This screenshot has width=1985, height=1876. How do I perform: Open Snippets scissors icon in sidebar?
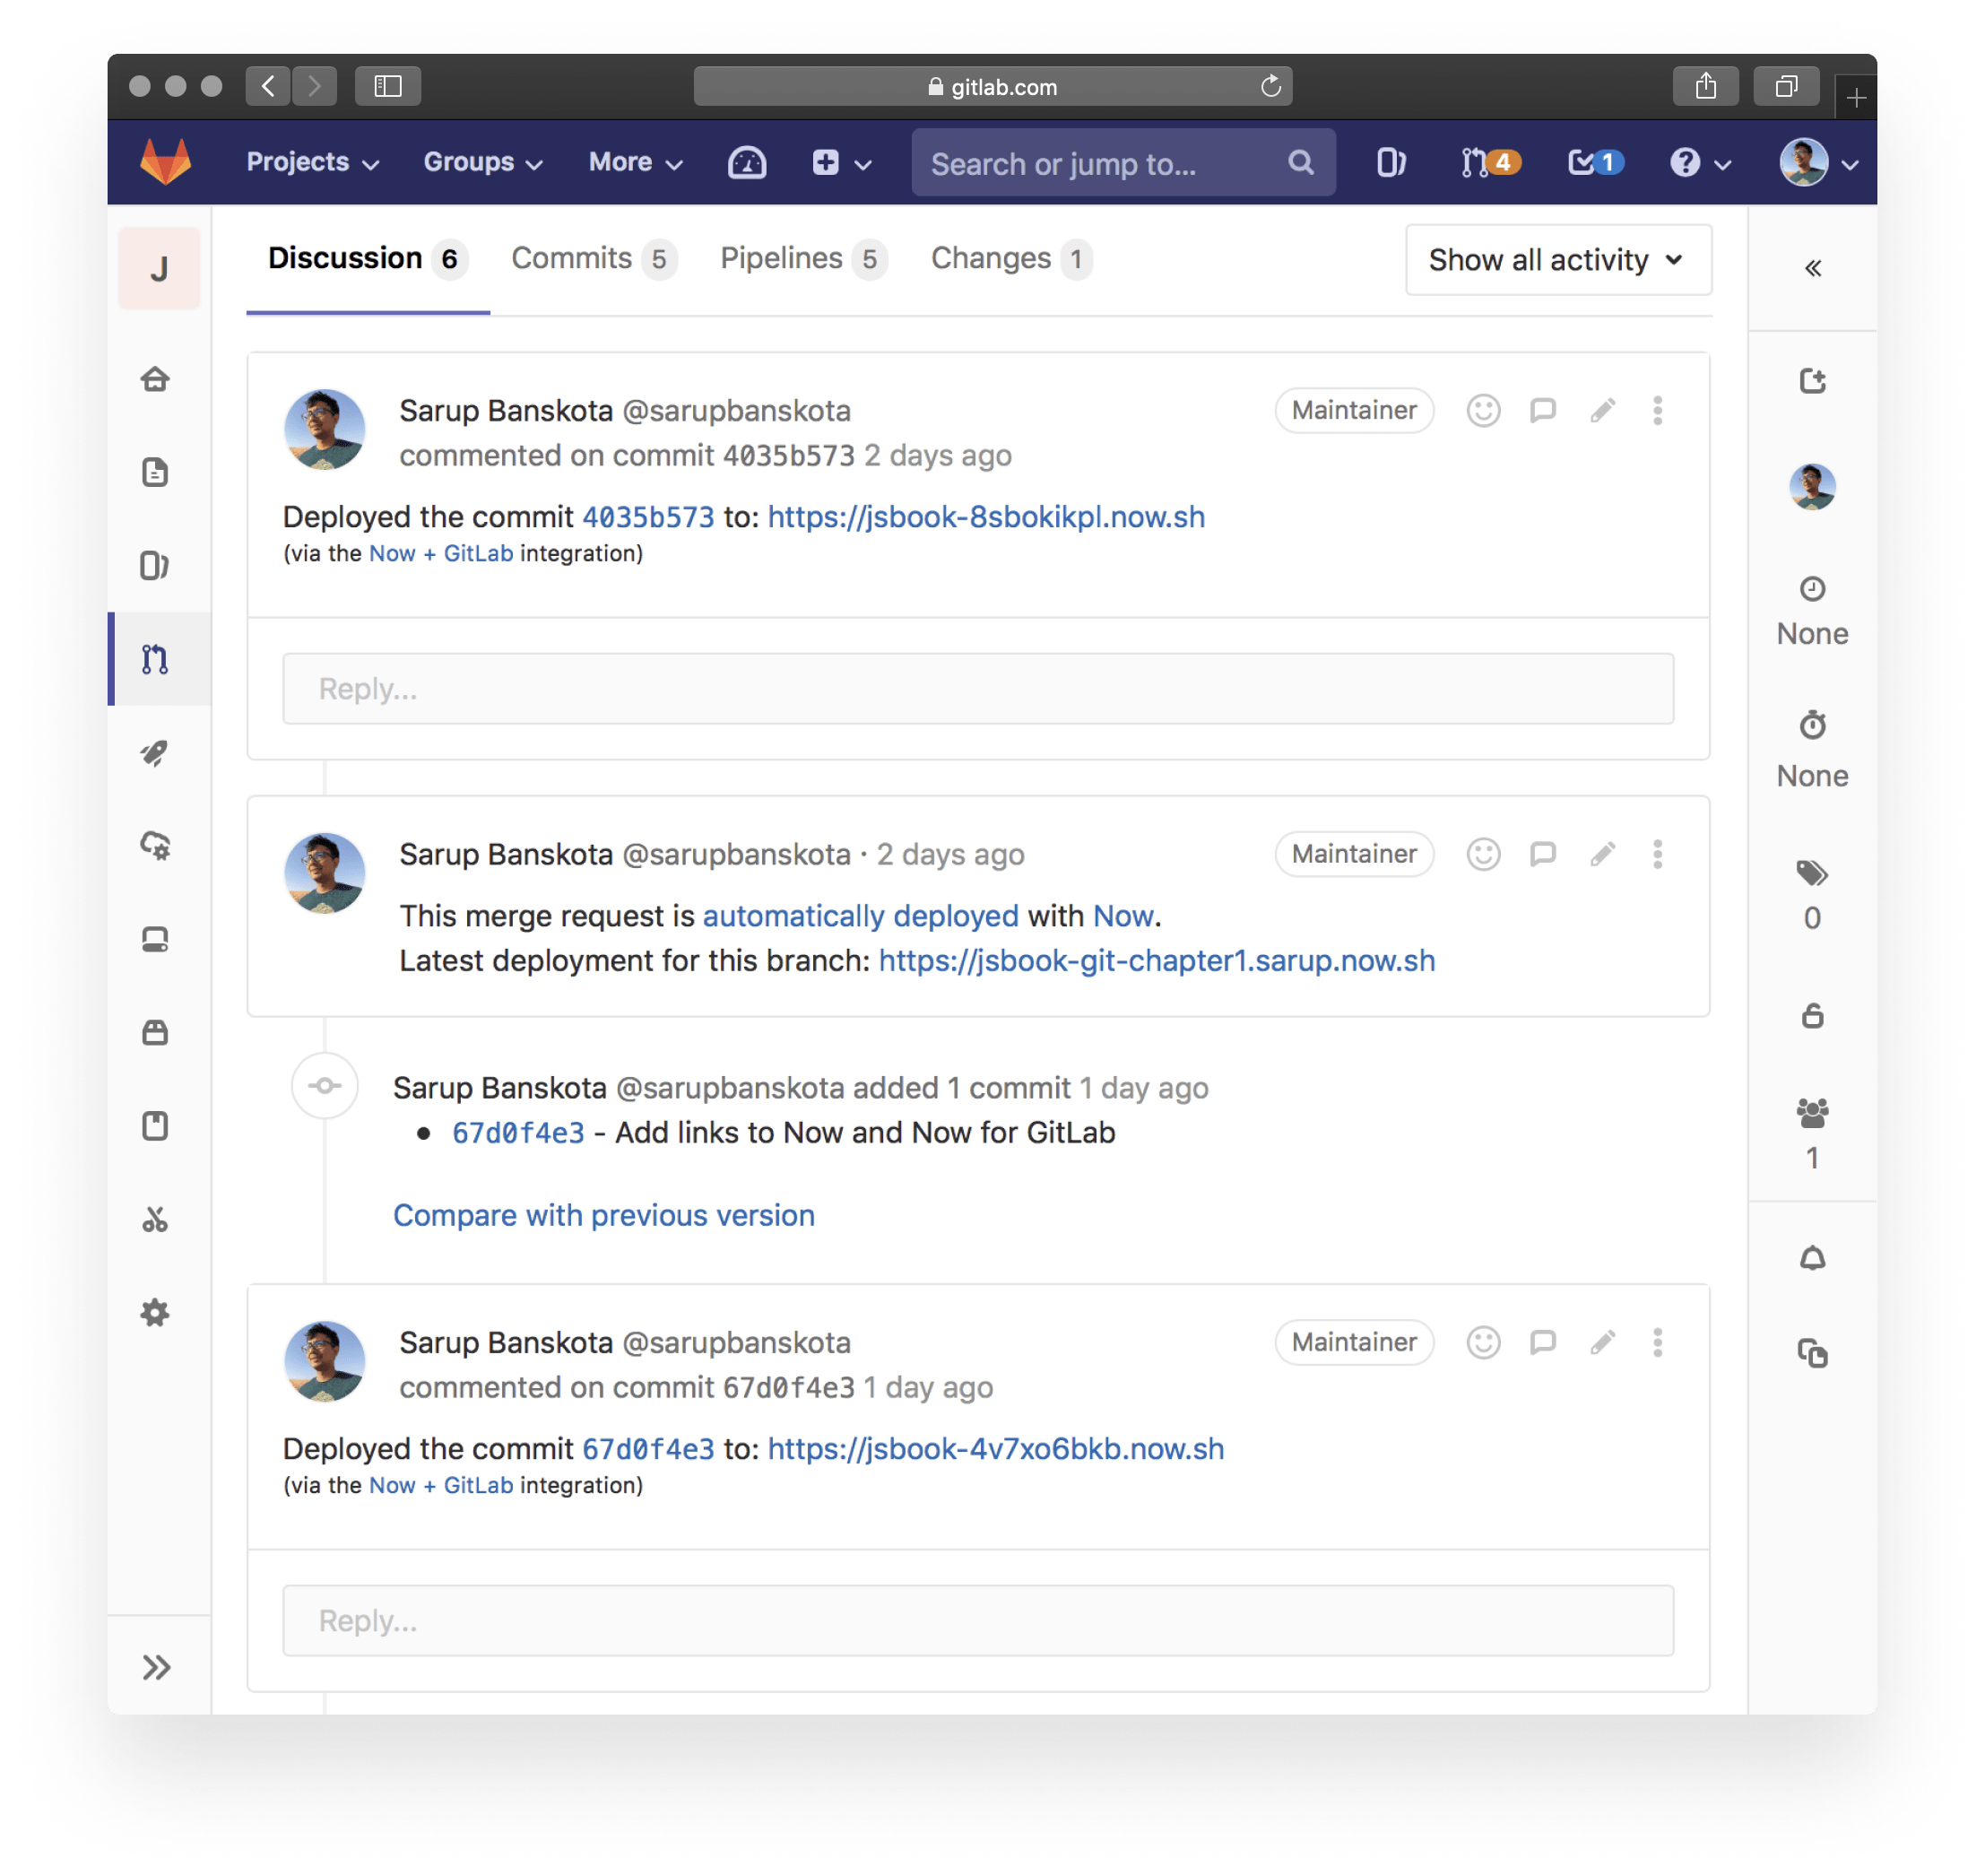(x=155, y=1219)
